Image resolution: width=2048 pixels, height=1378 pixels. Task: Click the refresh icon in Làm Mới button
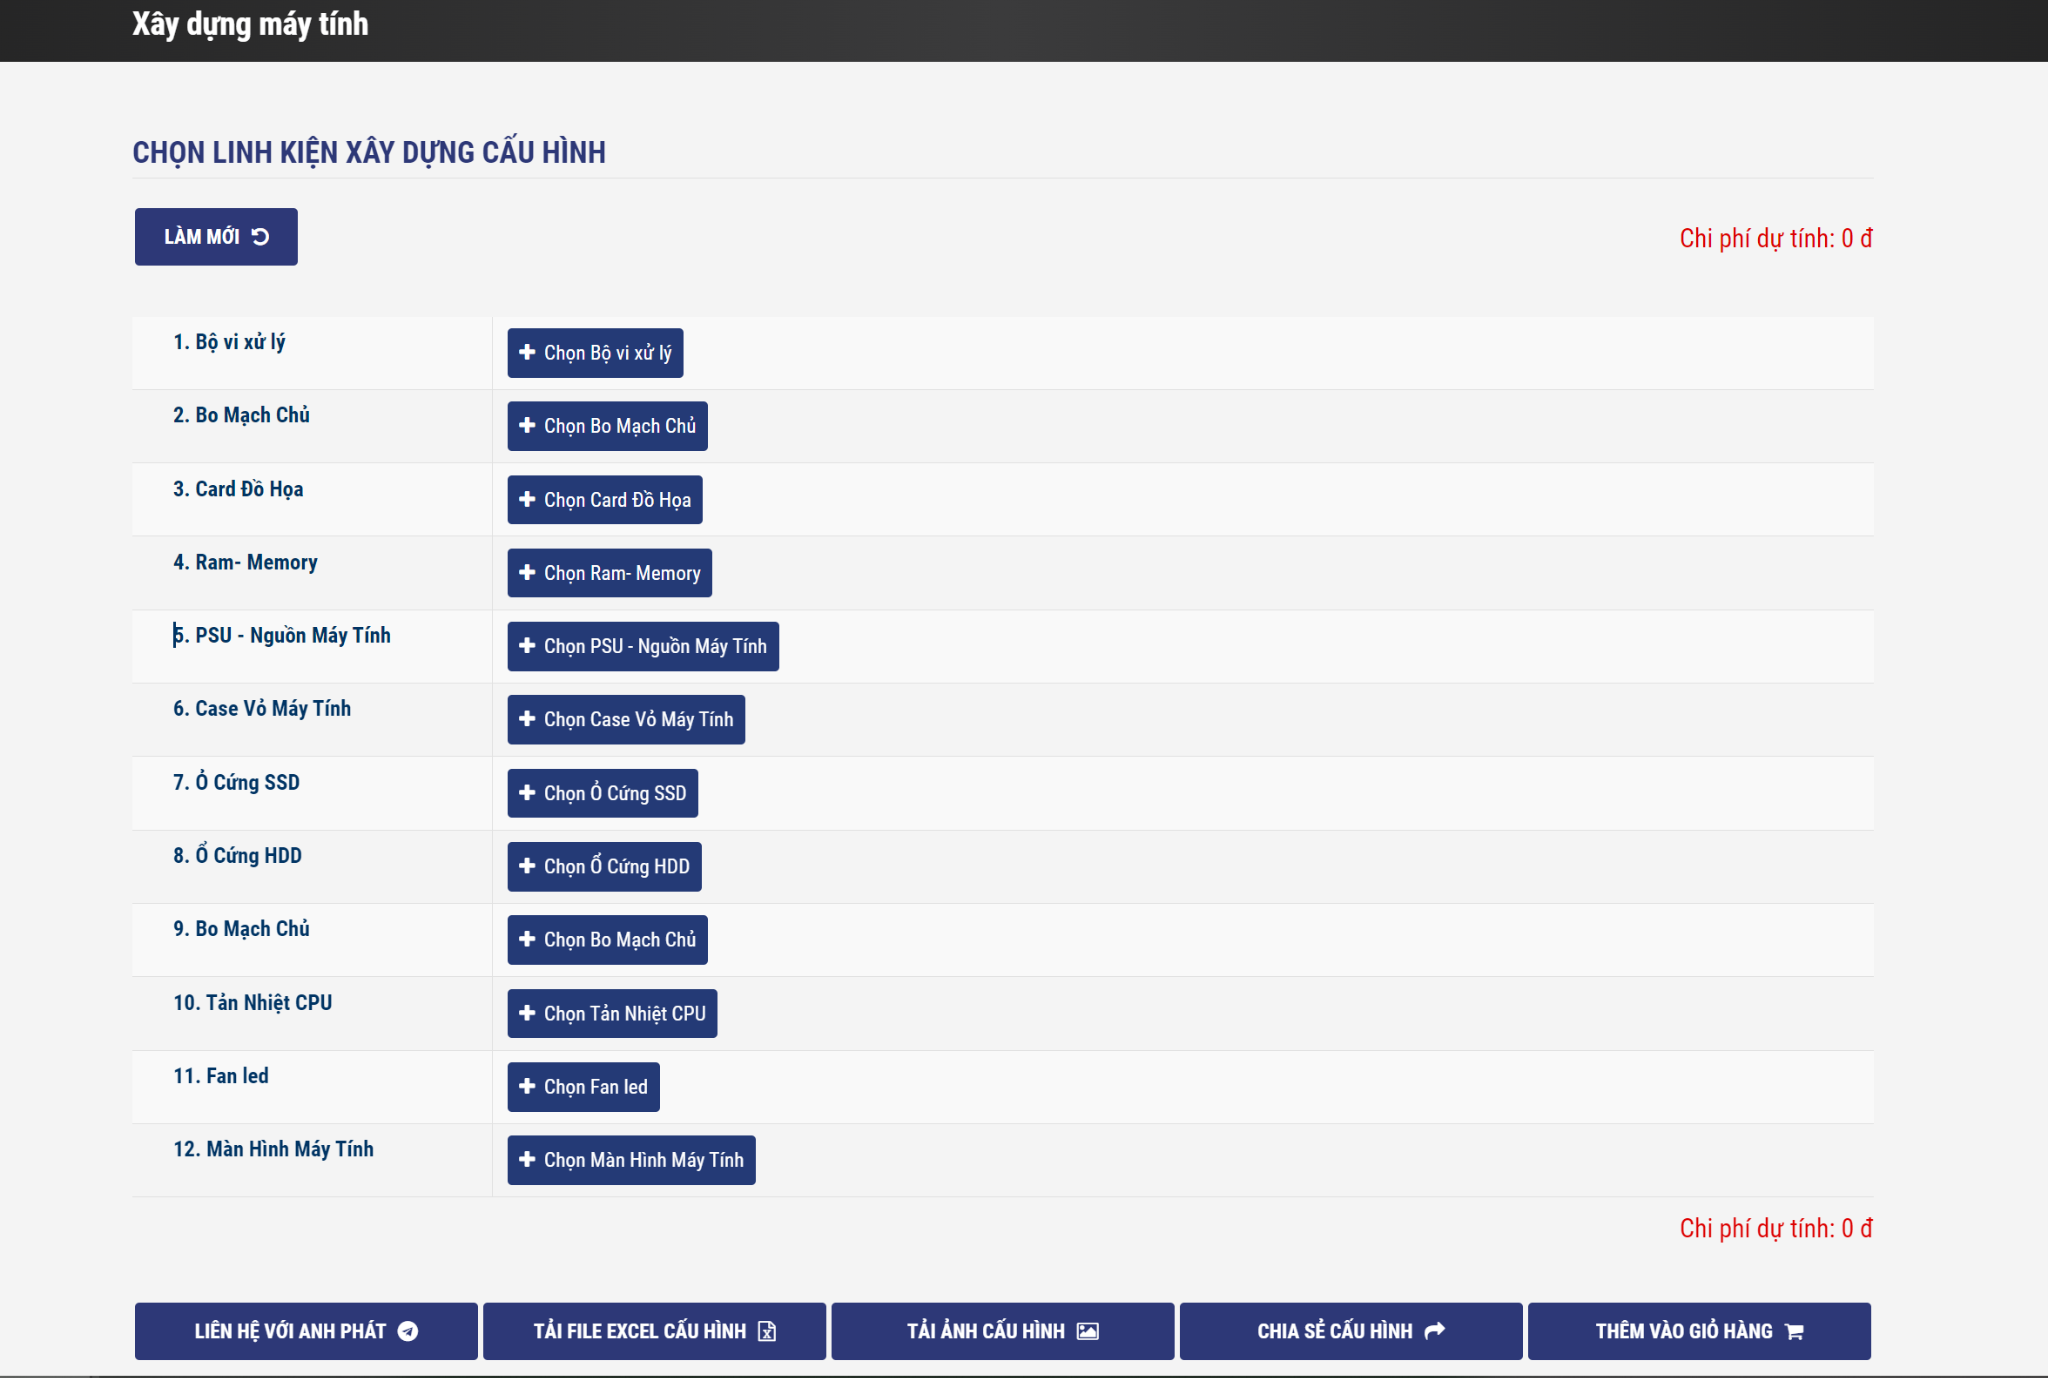261,237
